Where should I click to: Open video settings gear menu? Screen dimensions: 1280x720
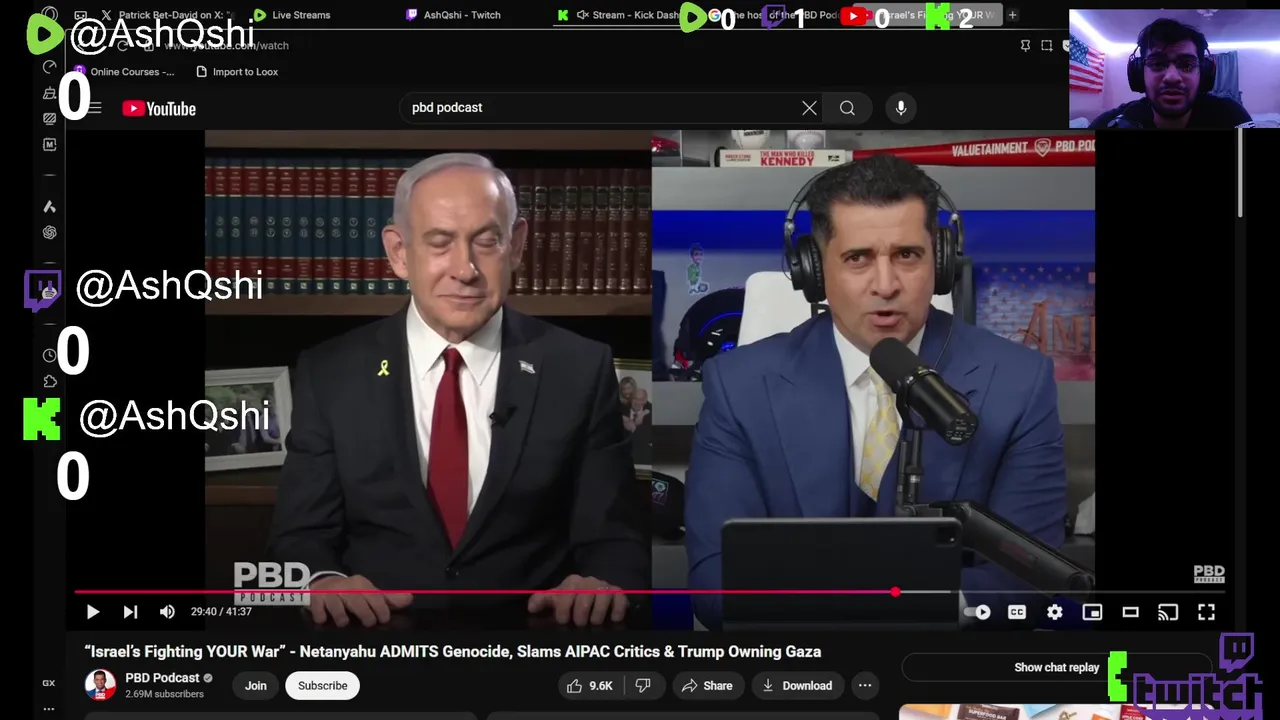pos(1055,612)
